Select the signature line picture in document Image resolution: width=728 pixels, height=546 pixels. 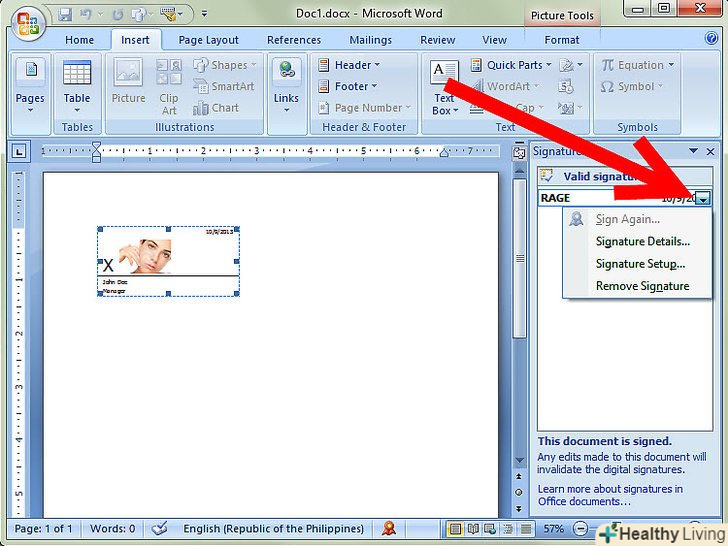point(169,261)
